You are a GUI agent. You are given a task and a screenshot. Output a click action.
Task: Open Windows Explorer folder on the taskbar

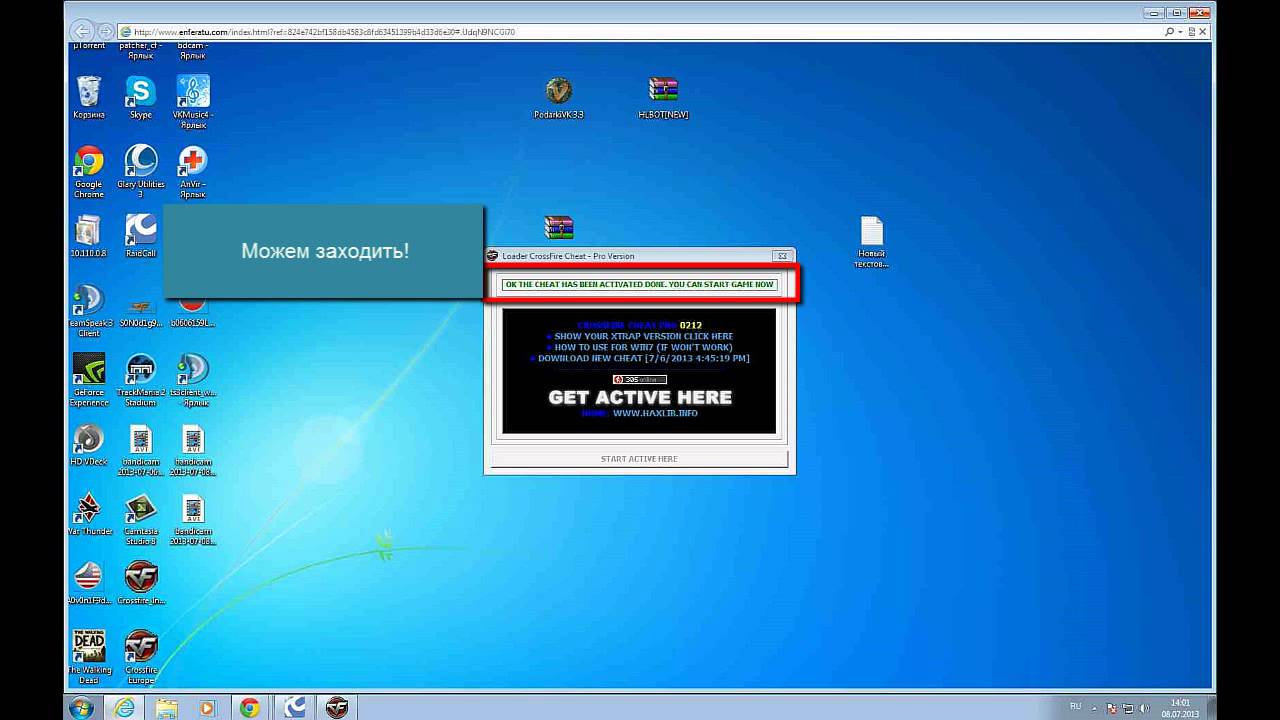(x=166, y=707)
